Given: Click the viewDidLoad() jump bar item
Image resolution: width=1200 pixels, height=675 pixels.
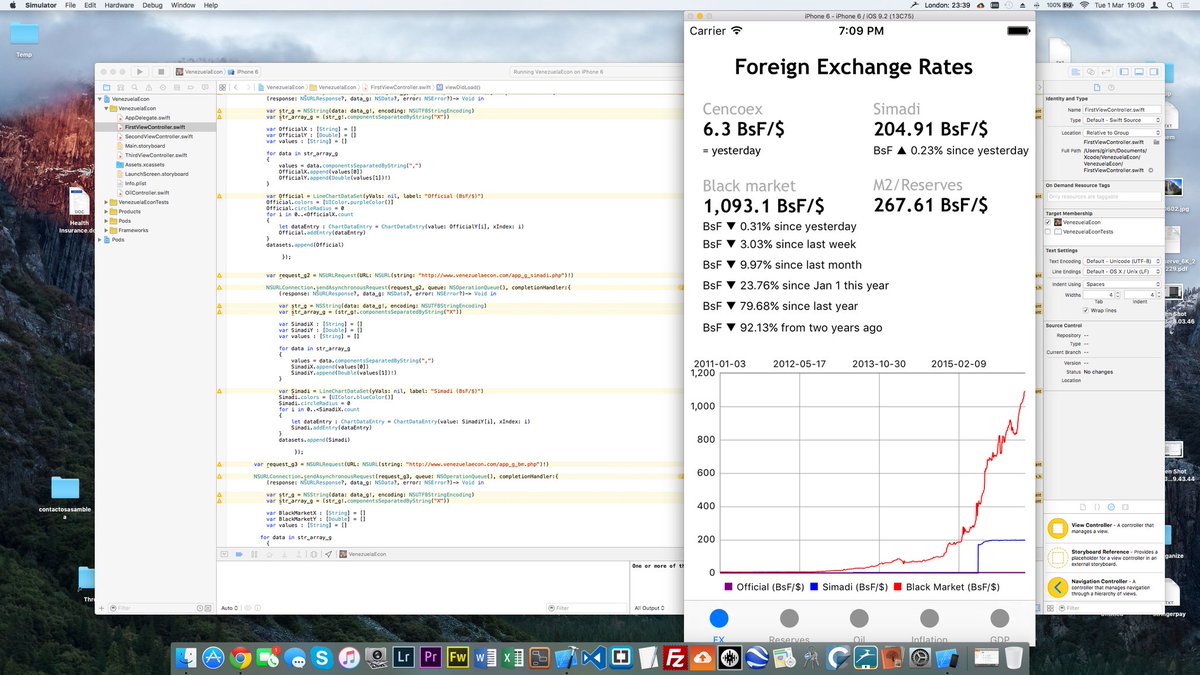Looking at the screenshot, I should 457,88.
